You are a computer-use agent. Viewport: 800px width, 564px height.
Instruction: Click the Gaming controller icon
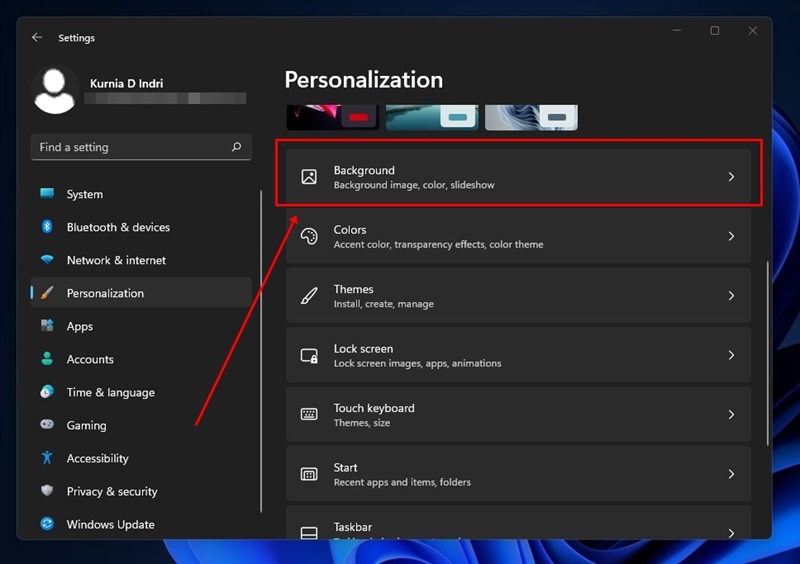pos(47,424)
